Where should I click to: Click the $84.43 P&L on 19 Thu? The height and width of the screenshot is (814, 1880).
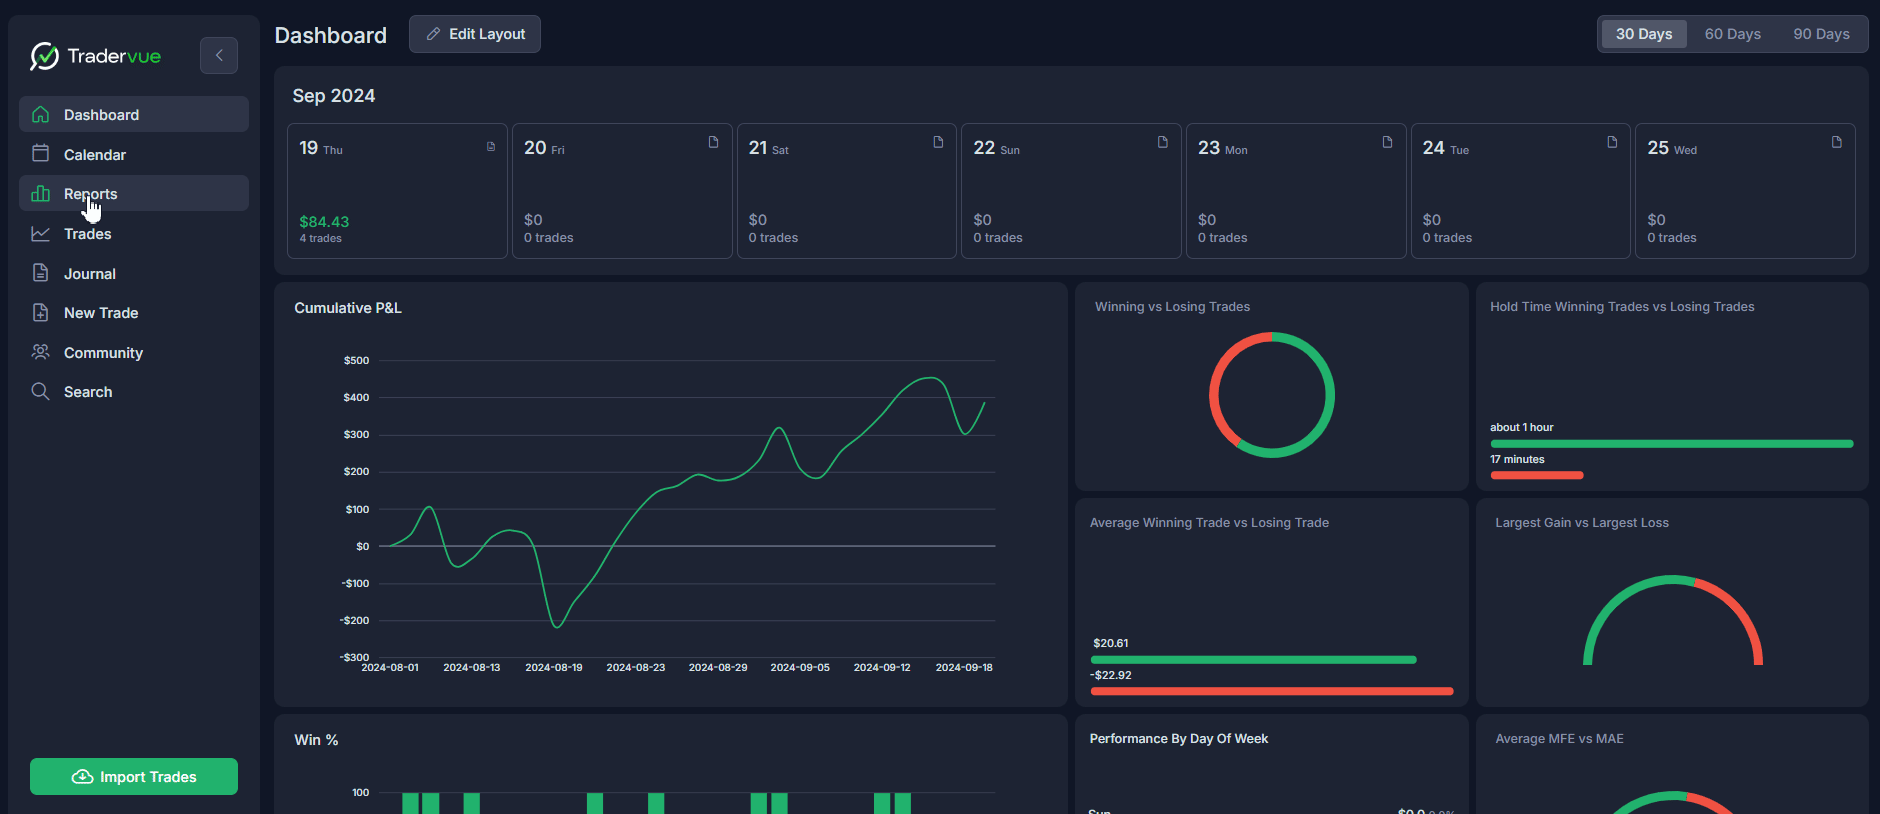(324, 222)
